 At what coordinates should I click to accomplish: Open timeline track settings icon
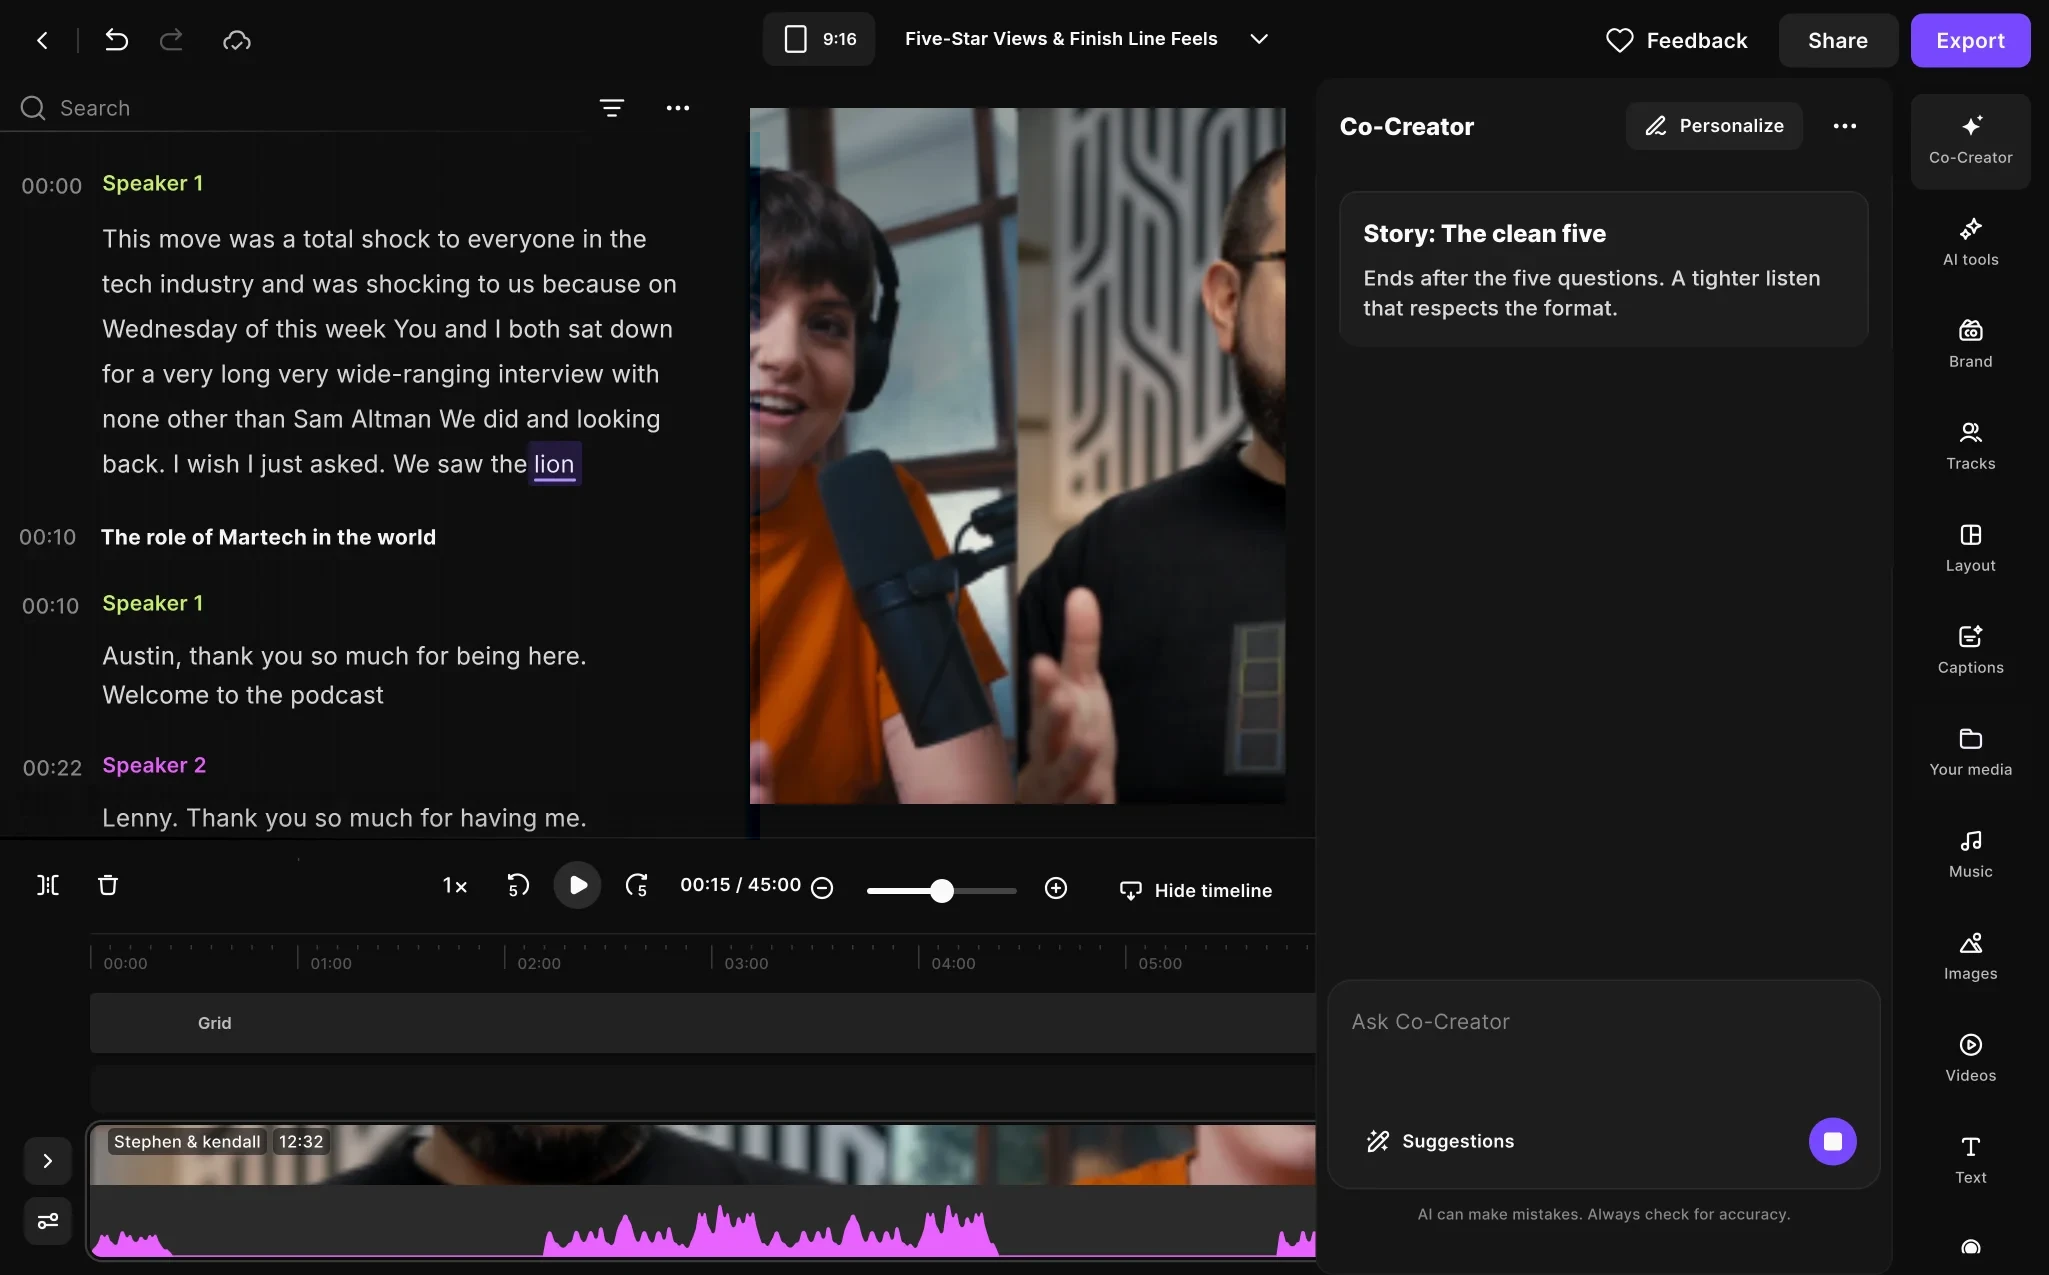tap(48, 1221)
